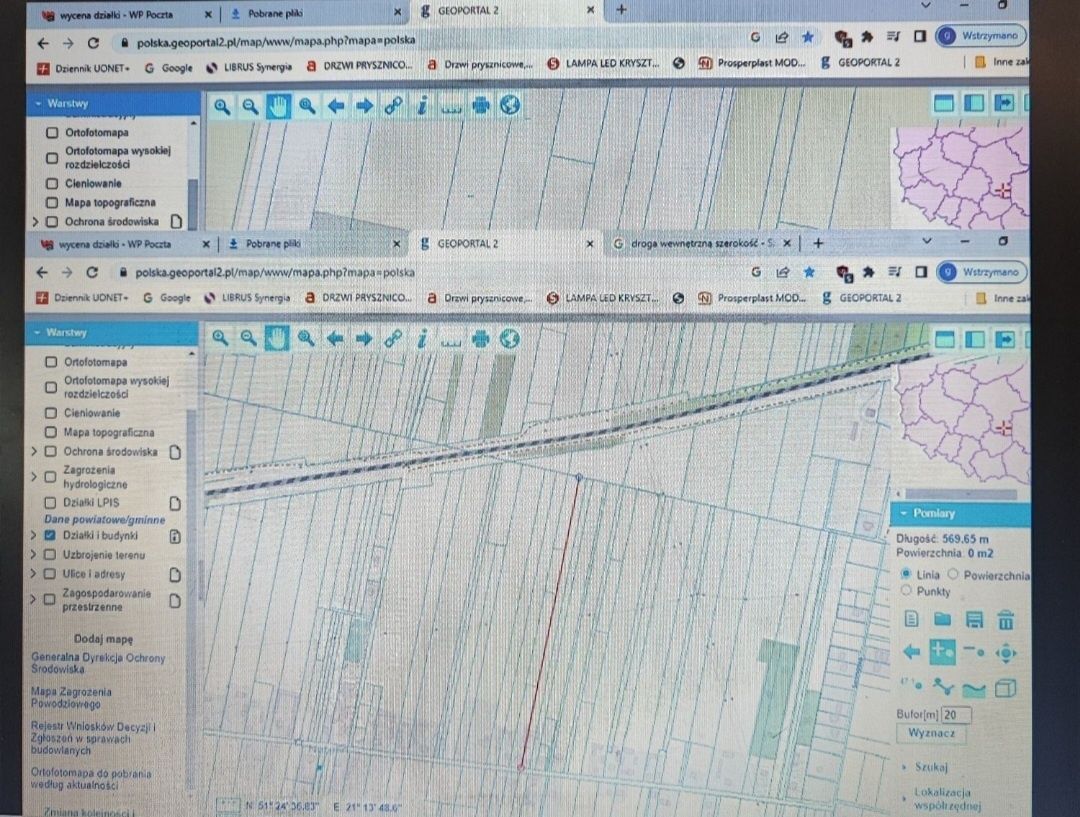Click the undo arrow in Pomiary panel

(911, 652)
